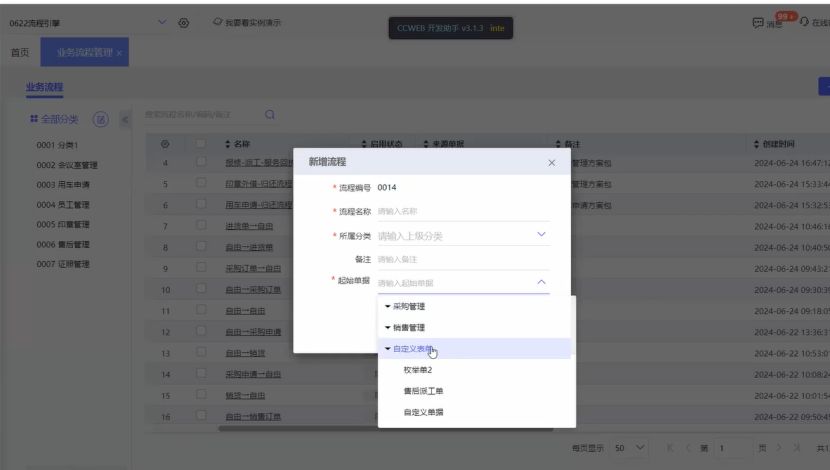Tick the checkbox for row 12 自由→采购申请
This screenshot has width=830, height=470.
[x=201, y=332]
